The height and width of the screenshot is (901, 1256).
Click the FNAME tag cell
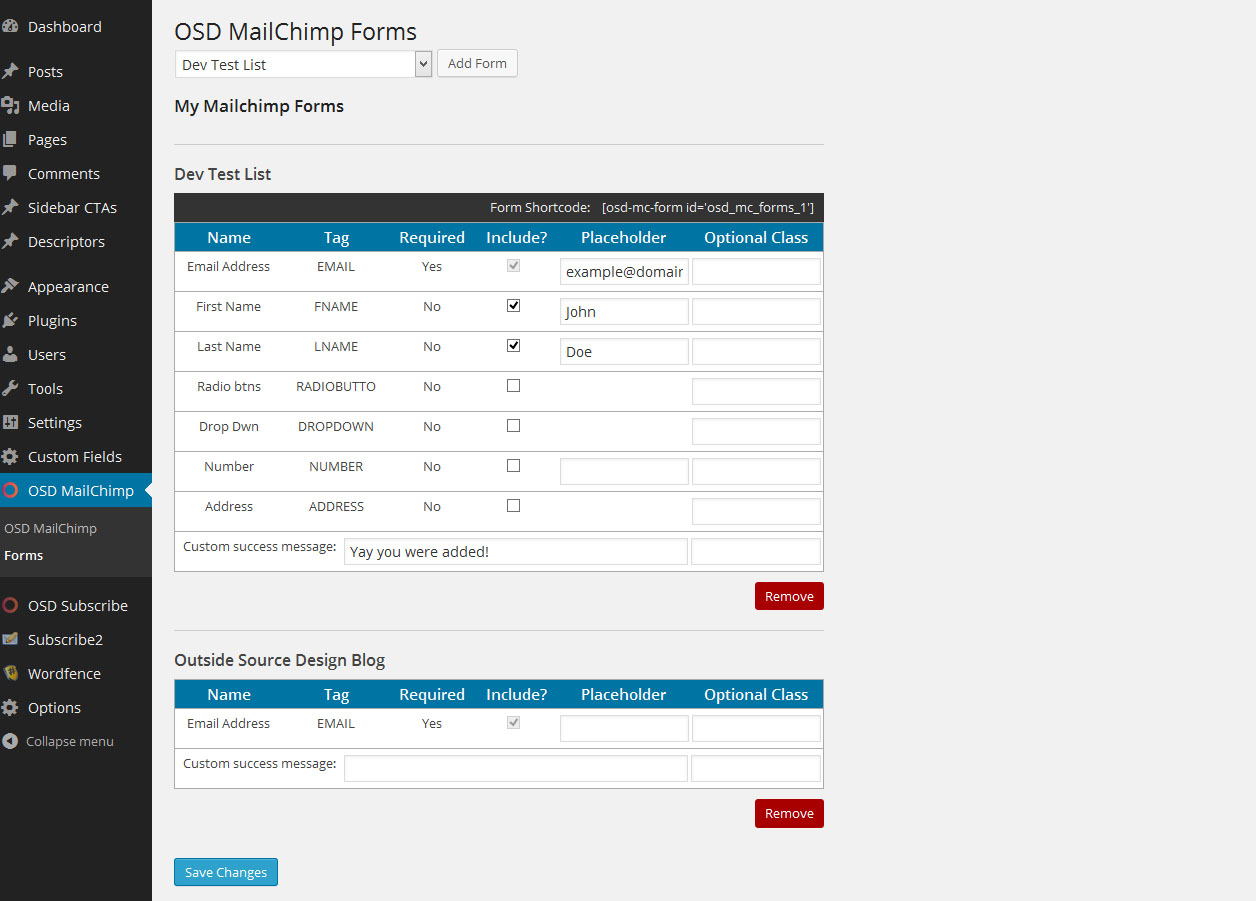click(336, 306)
